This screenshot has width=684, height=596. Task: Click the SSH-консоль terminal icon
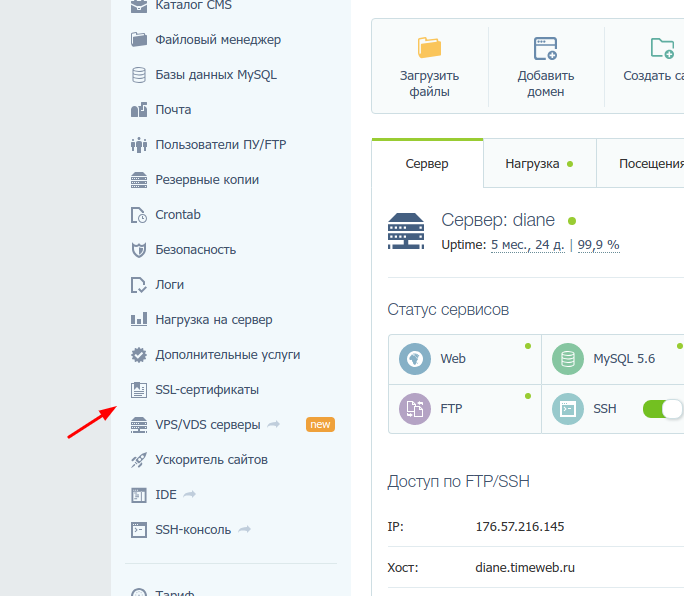pyautogui.click(x=139, y=530)
